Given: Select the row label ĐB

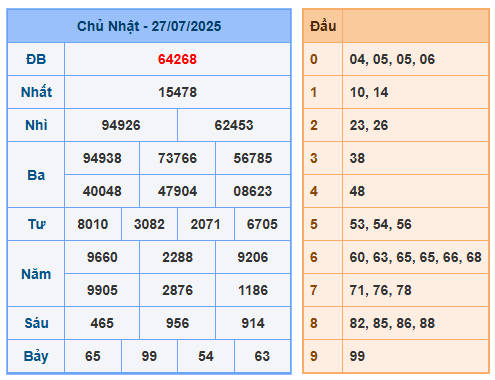Looking at the screenshot, I should tap(36, 59).
